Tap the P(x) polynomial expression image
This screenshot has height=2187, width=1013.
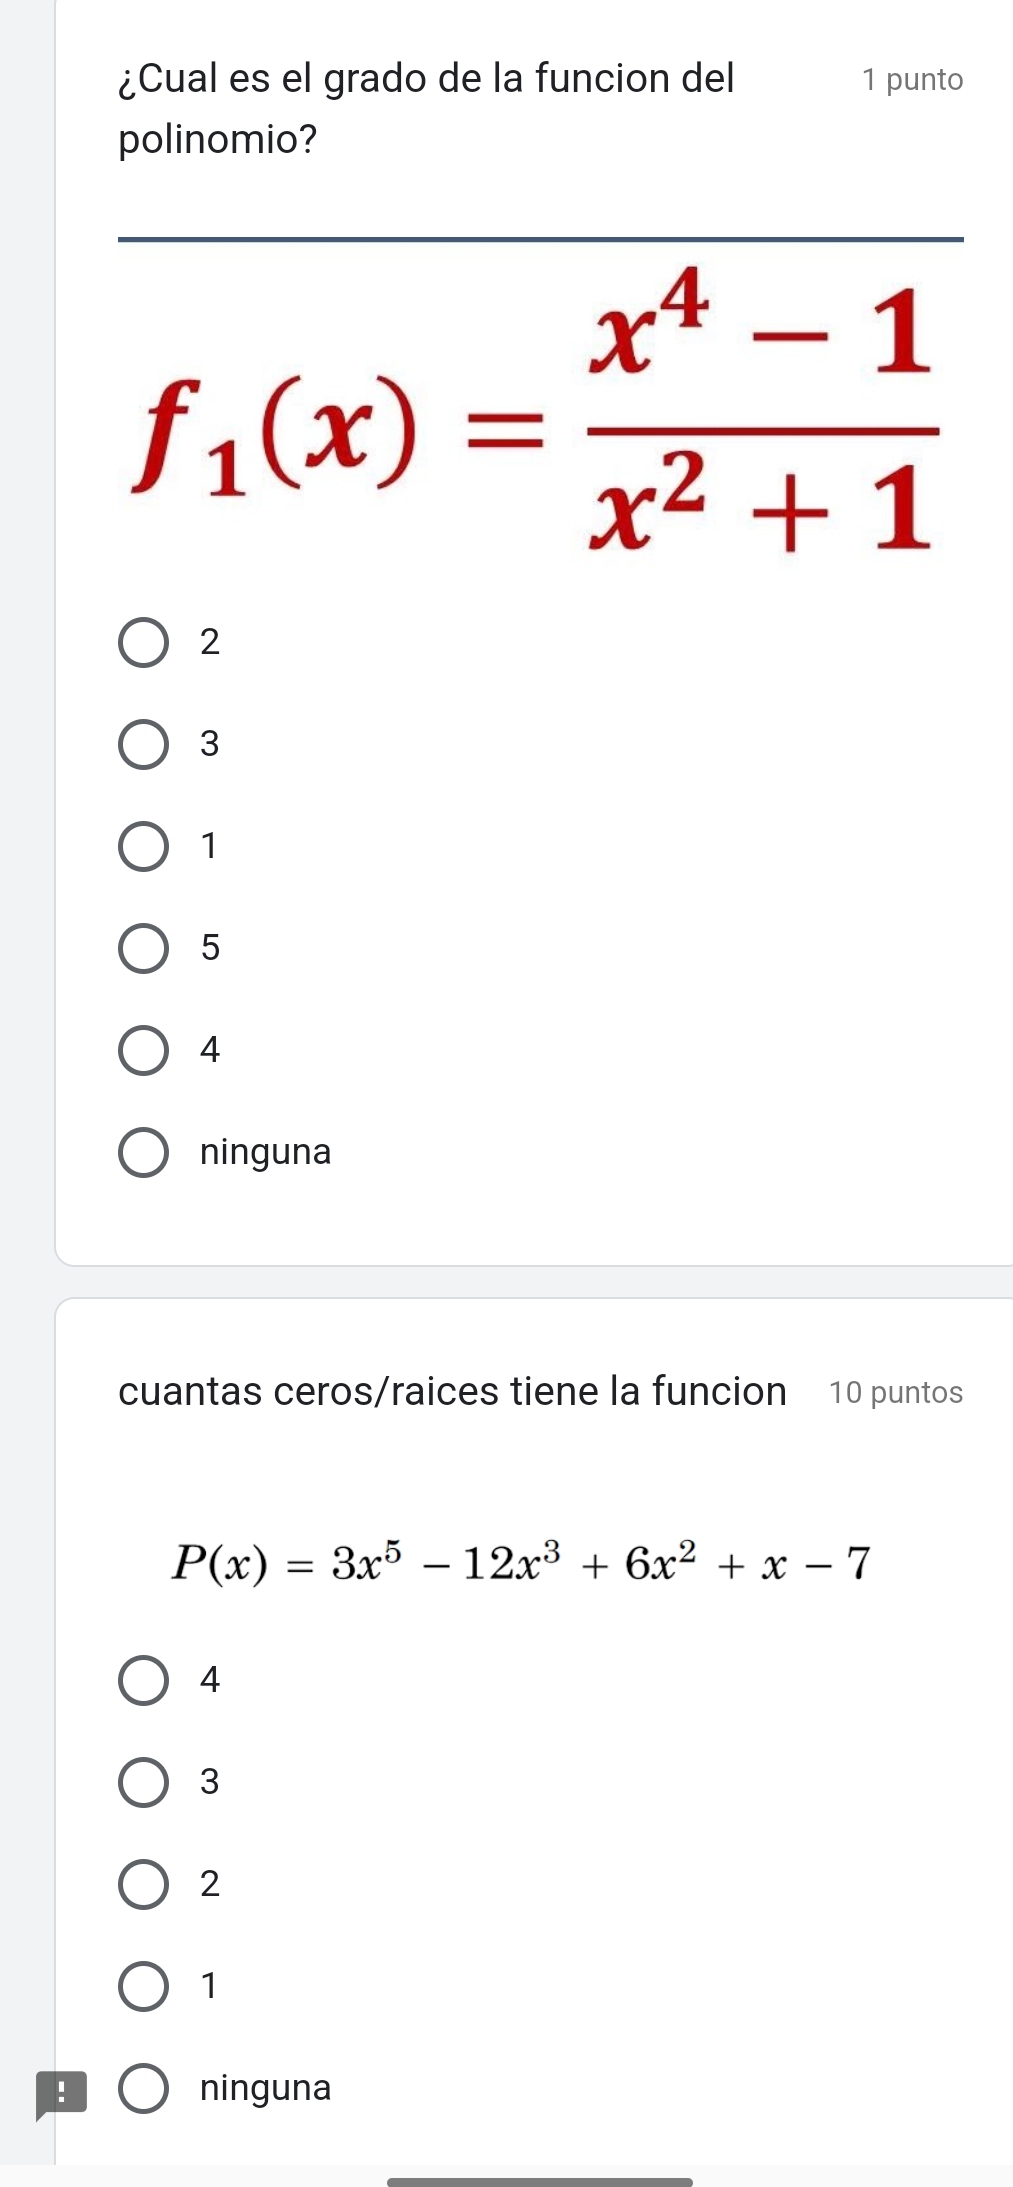pyautogui.click(x=521, y=1563)
